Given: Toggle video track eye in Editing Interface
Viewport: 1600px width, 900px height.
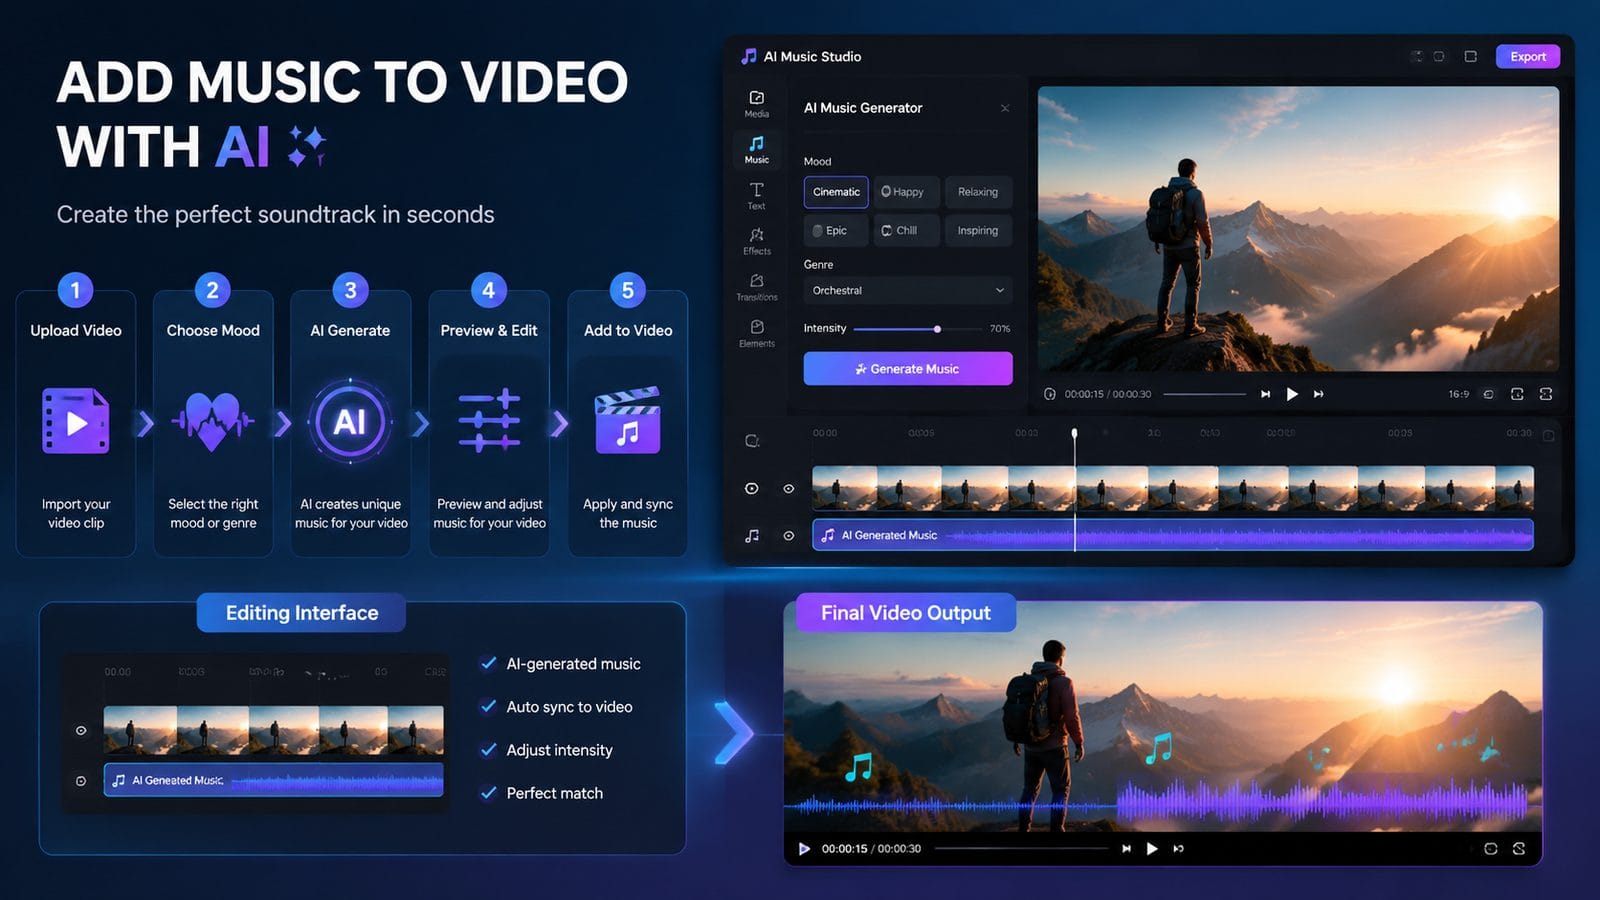Looking at the screenshot, I should [81, 730].
